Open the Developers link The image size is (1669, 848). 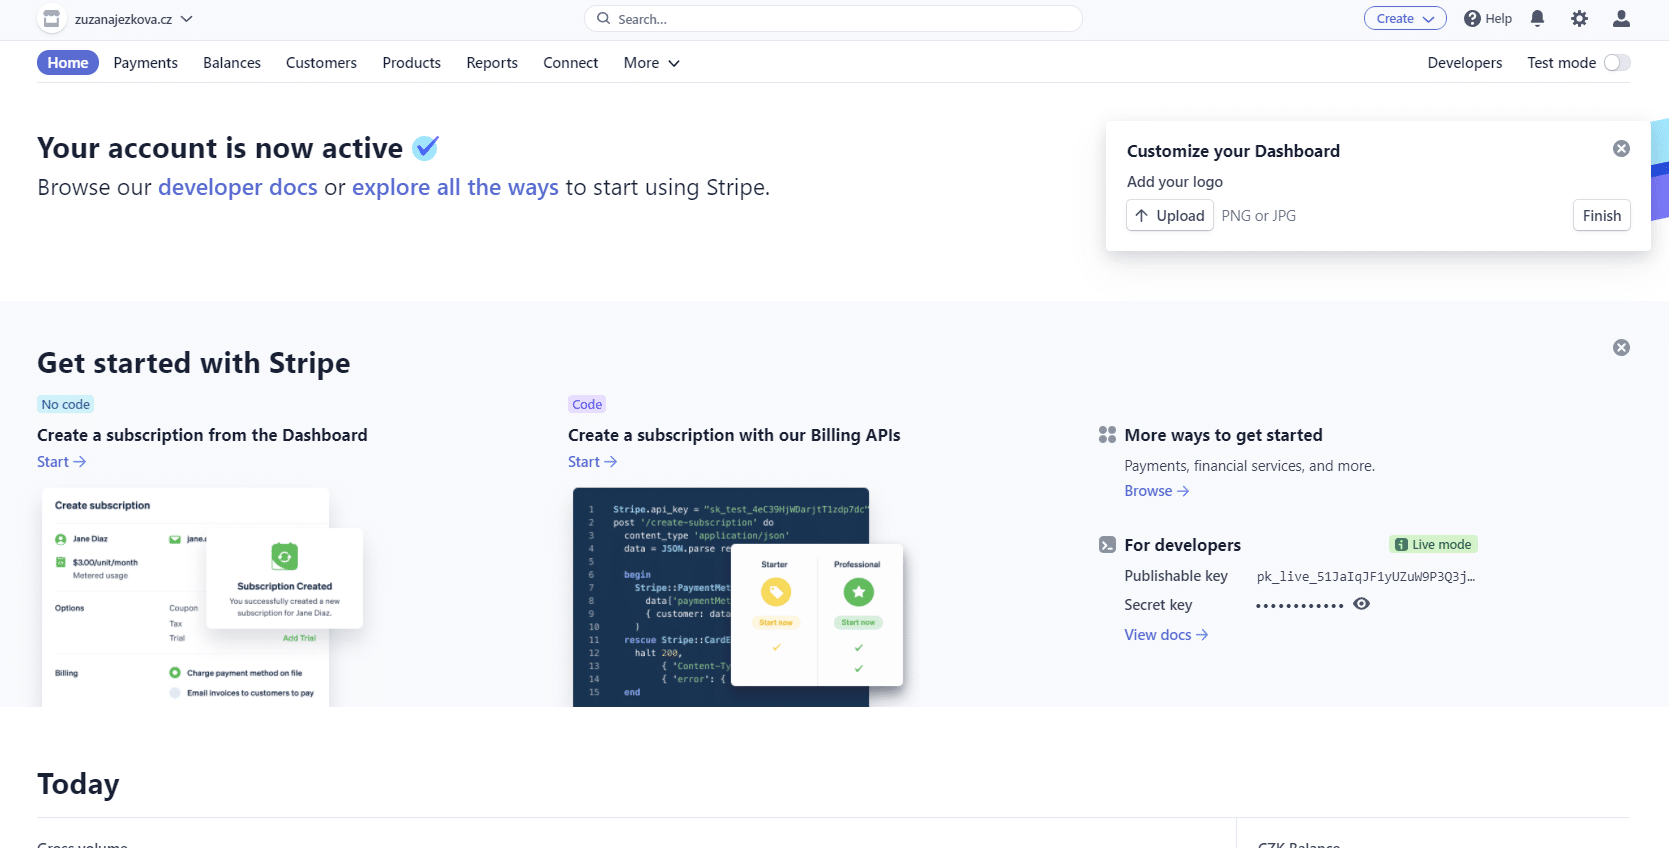1464,63
